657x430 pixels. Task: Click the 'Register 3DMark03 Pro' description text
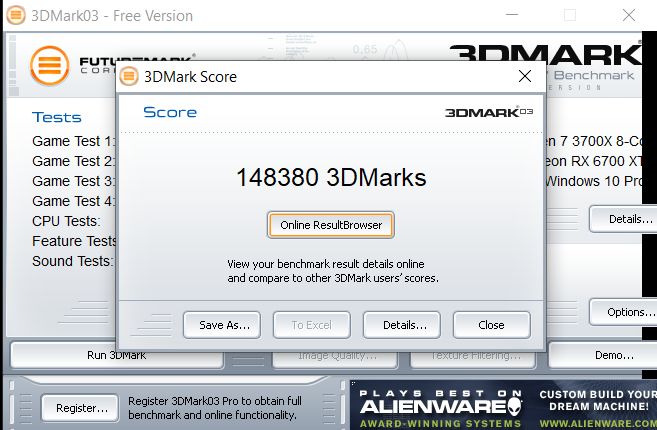(215, 408)
